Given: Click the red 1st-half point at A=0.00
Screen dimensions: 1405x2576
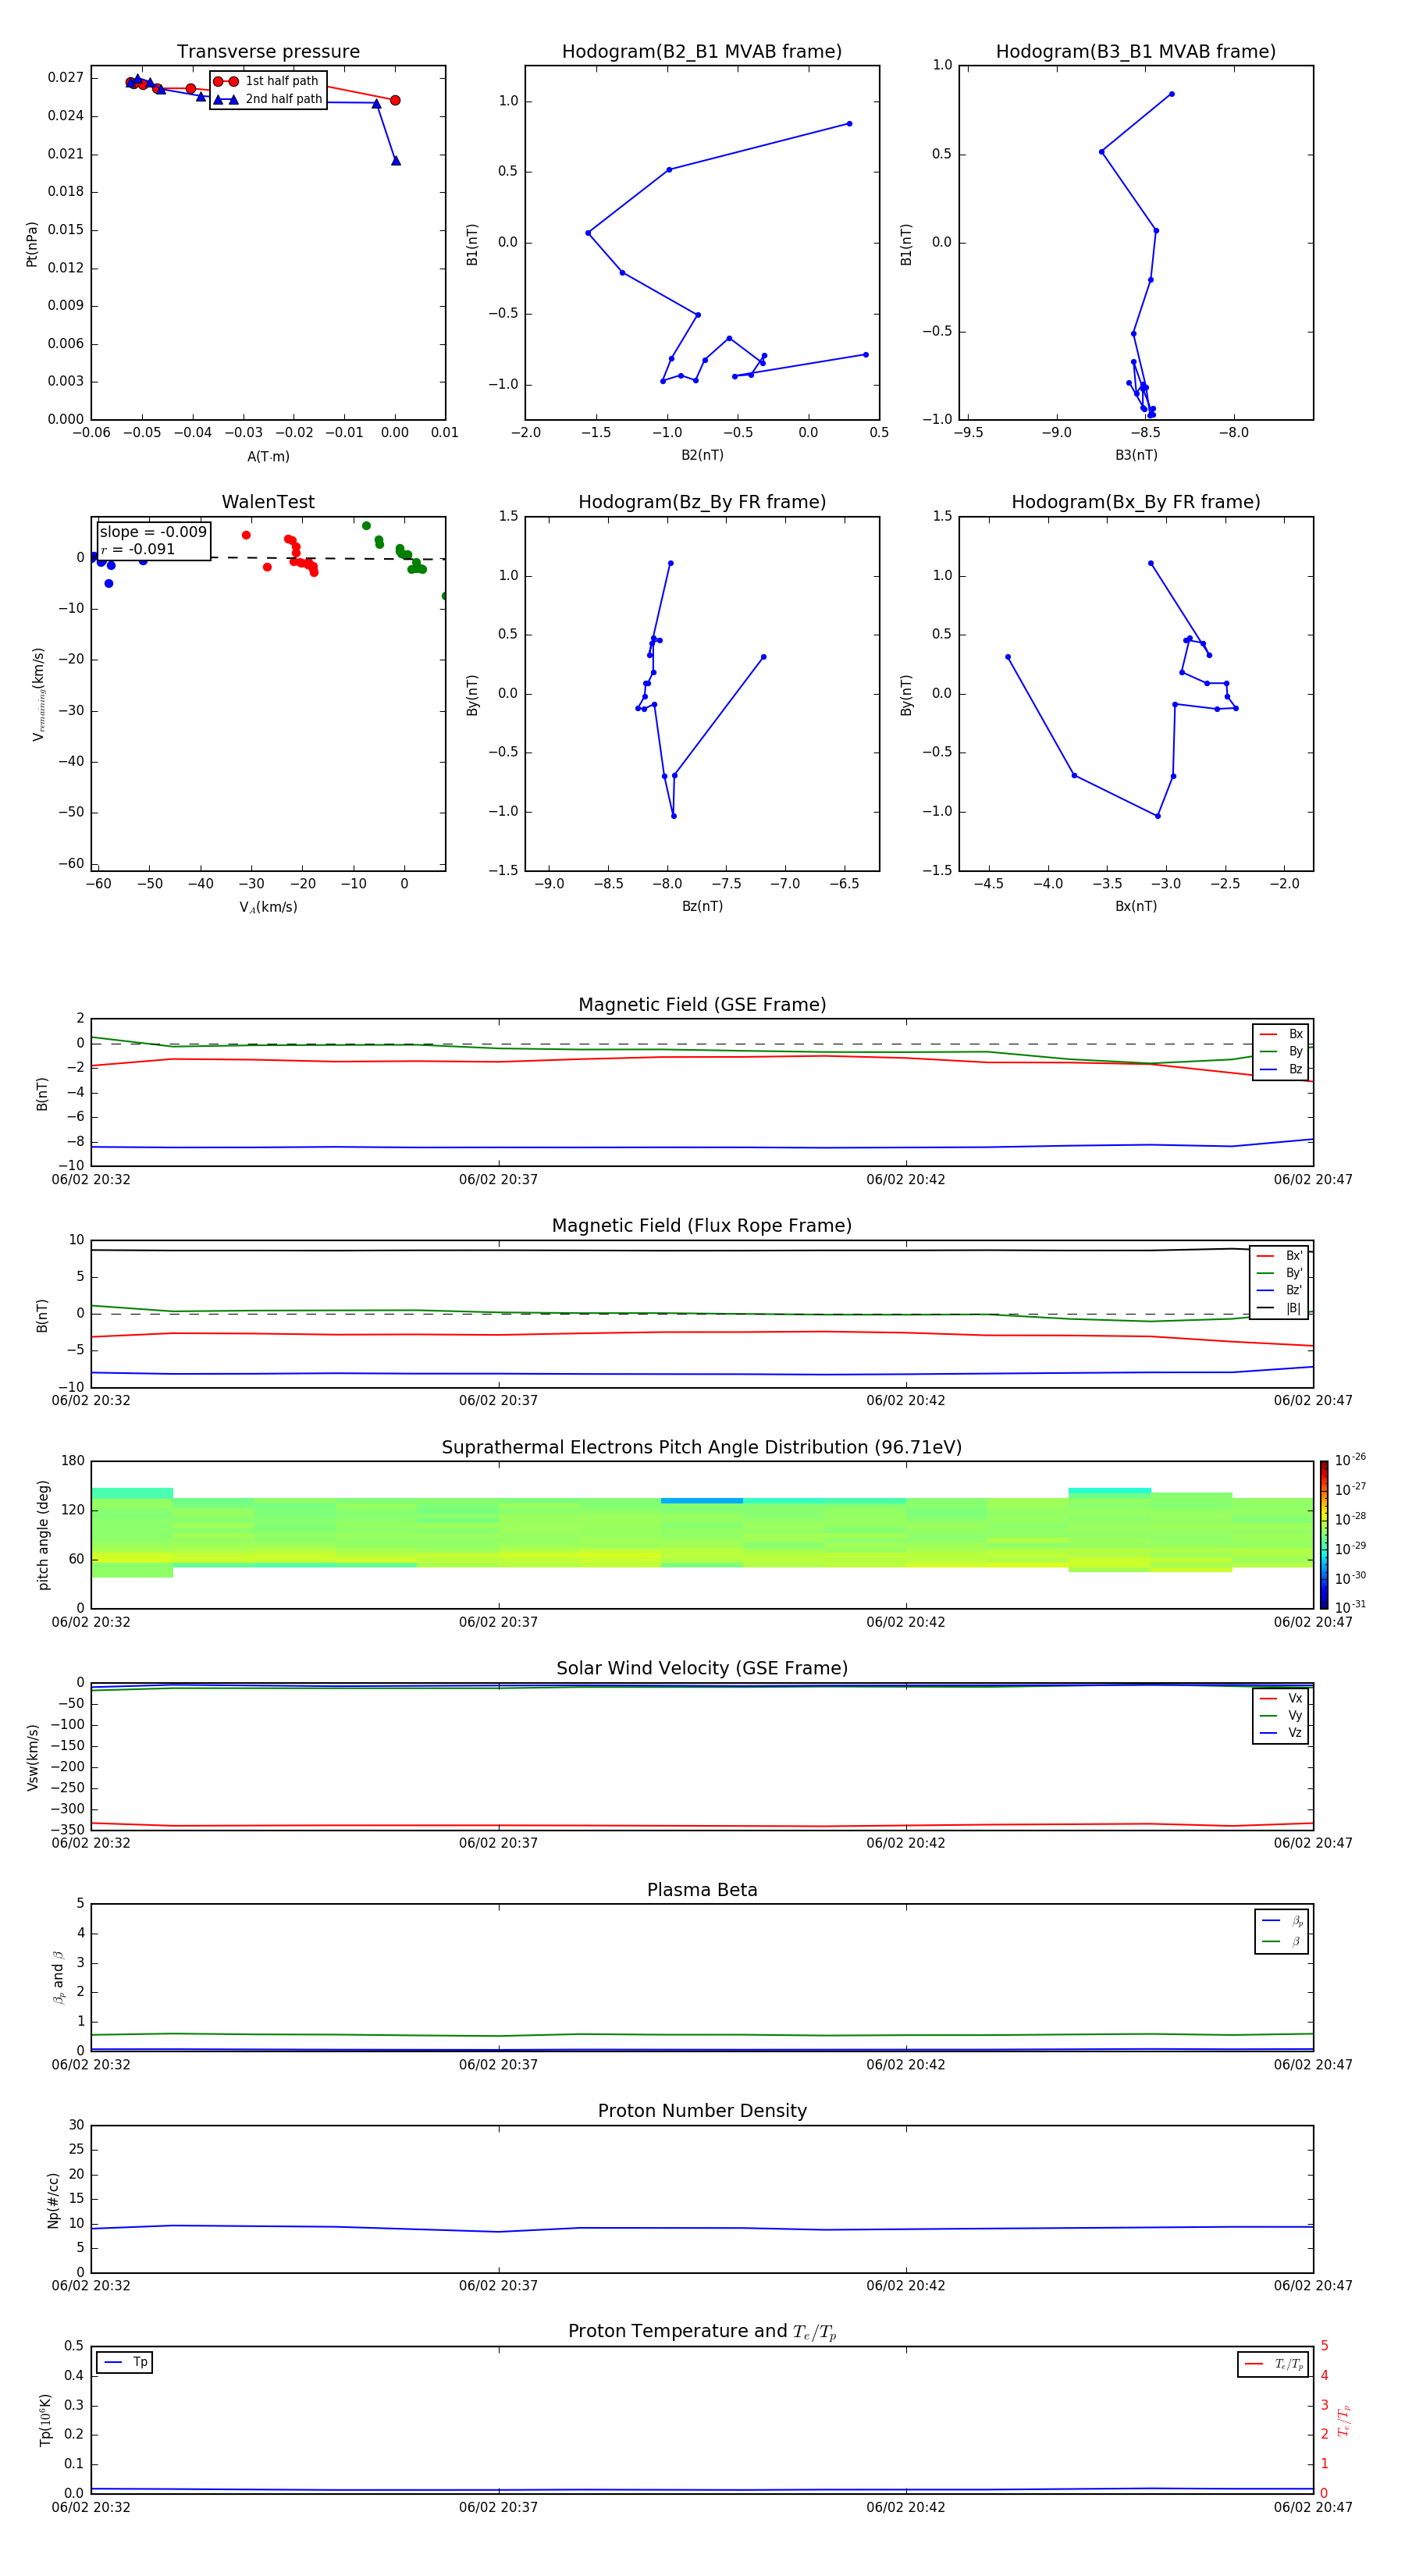Looking at the screenshot, I should 395,100.
